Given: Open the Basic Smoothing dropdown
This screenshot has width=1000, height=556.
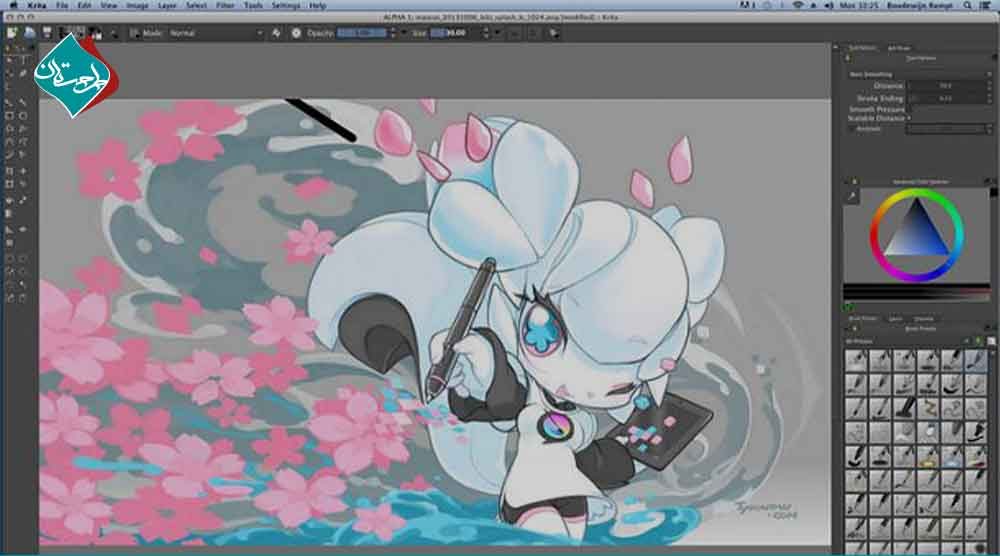Looking at the screenshot, I should (x=920, y=74).
